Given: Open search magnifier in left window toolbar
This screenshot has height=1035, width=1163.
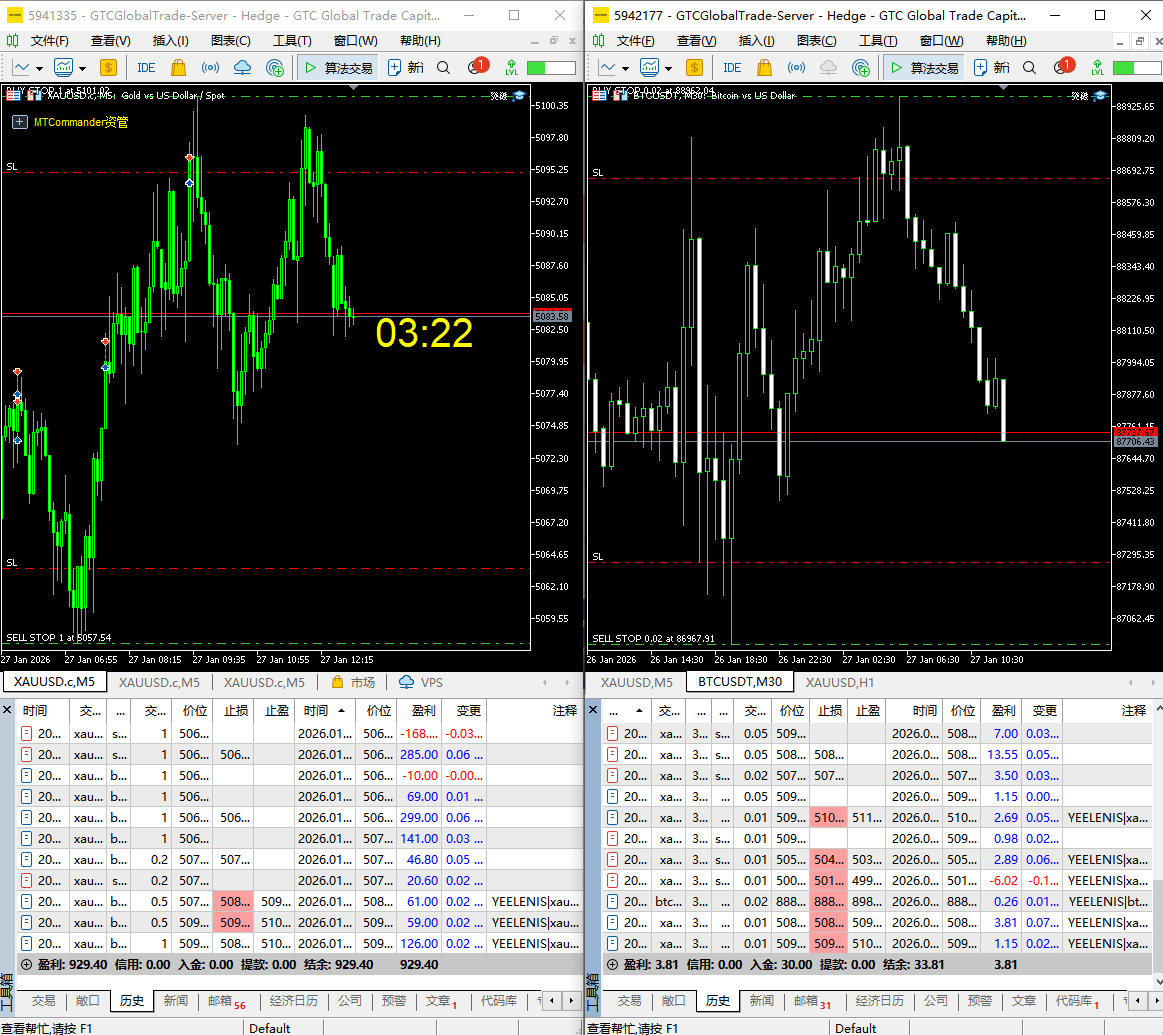Looking at the screenshot, I should (444, 68).
